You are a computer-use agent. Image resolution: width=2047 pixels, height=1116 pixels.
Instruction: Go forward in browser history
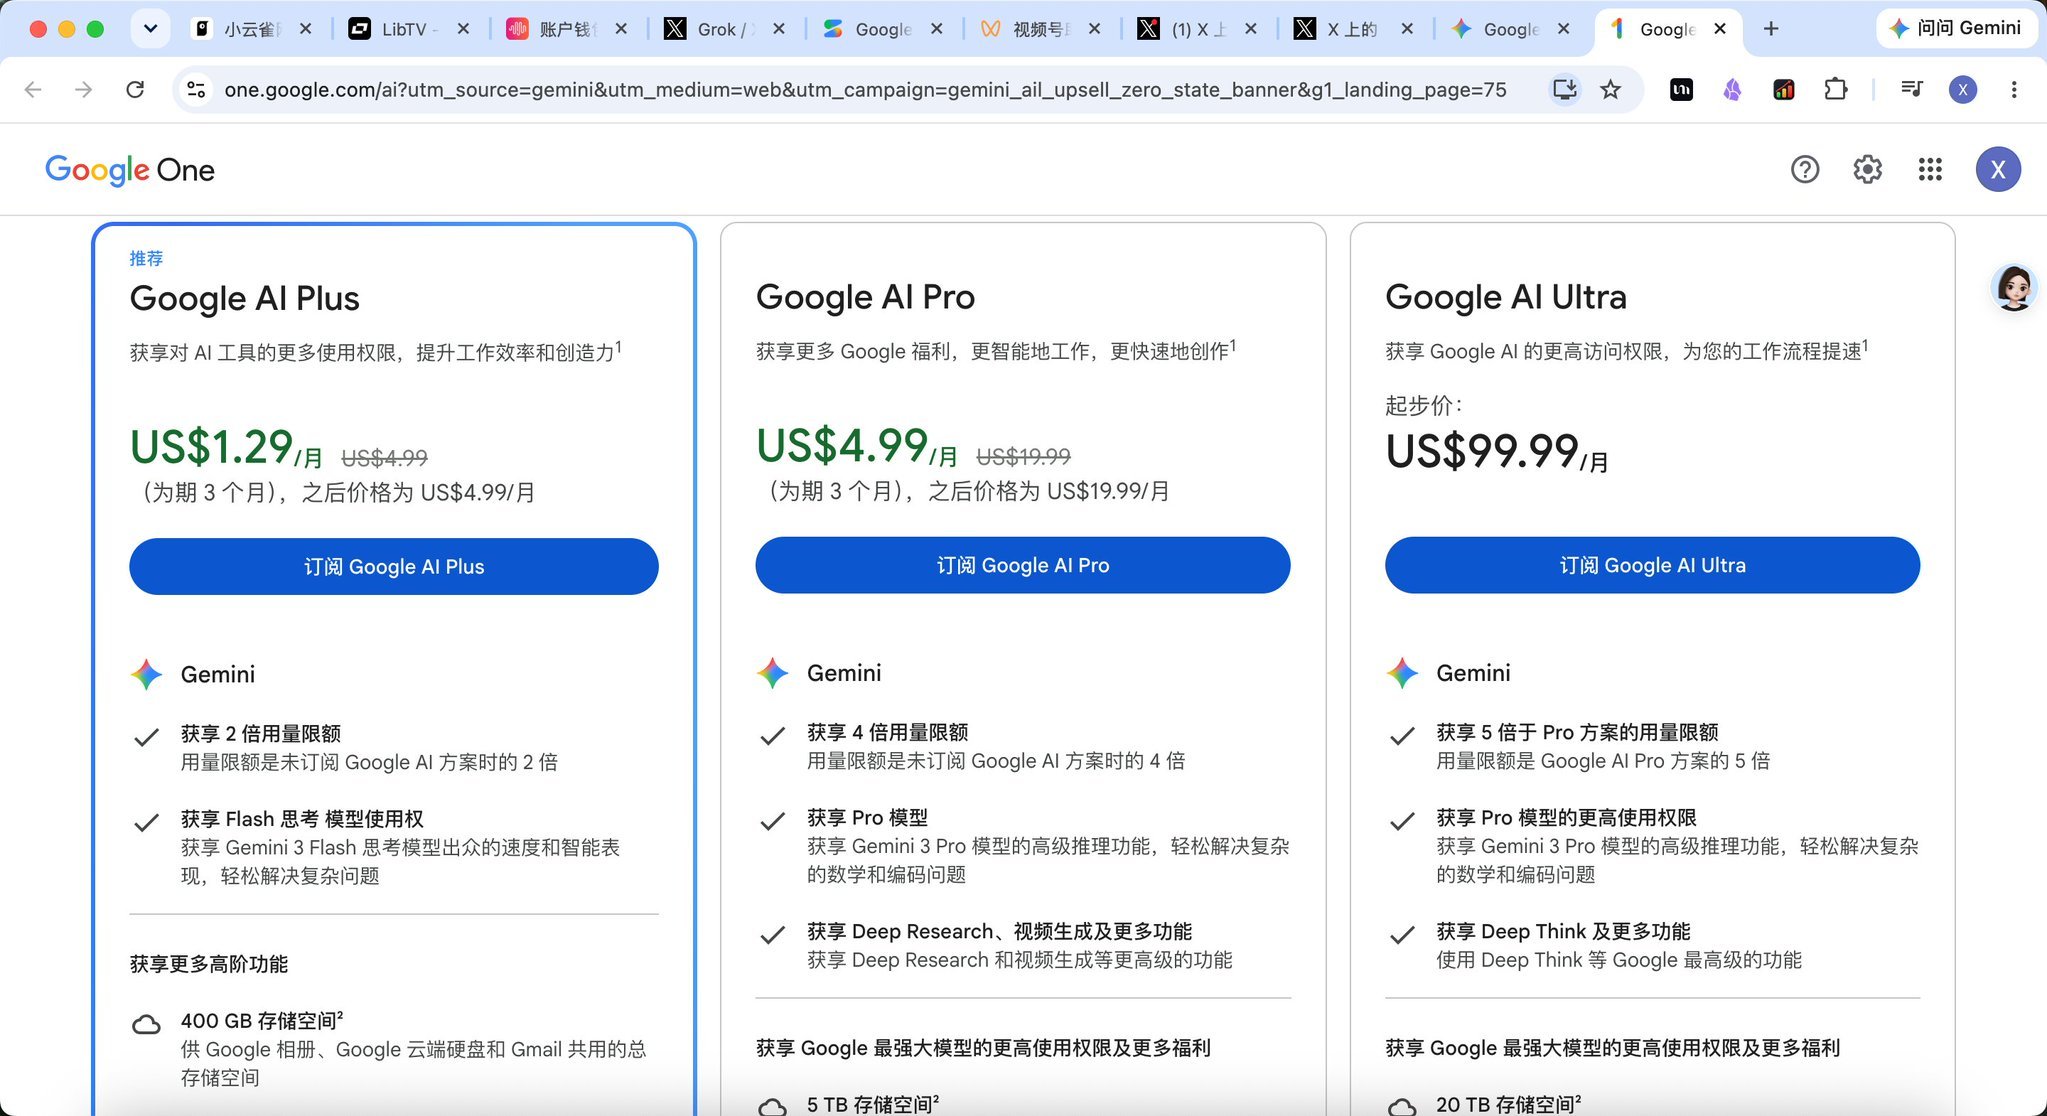pos(84,90)
